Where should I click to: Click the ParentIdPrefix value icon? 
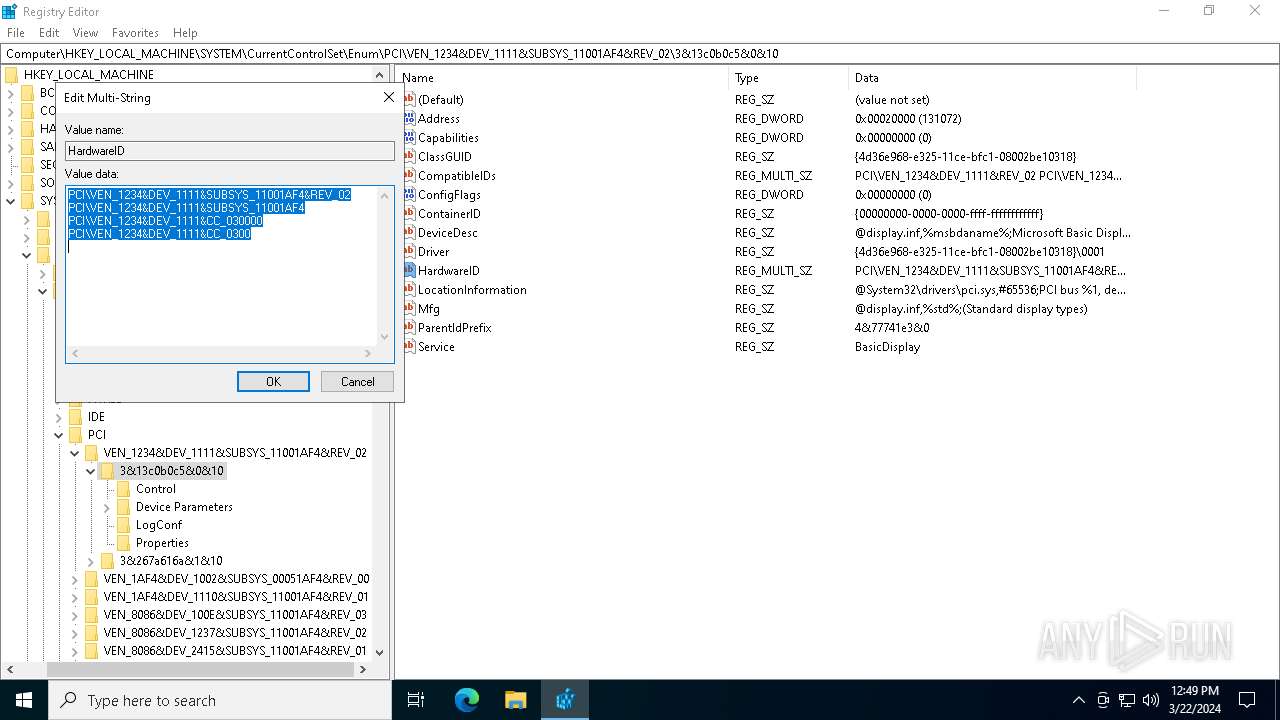point(409,327)
